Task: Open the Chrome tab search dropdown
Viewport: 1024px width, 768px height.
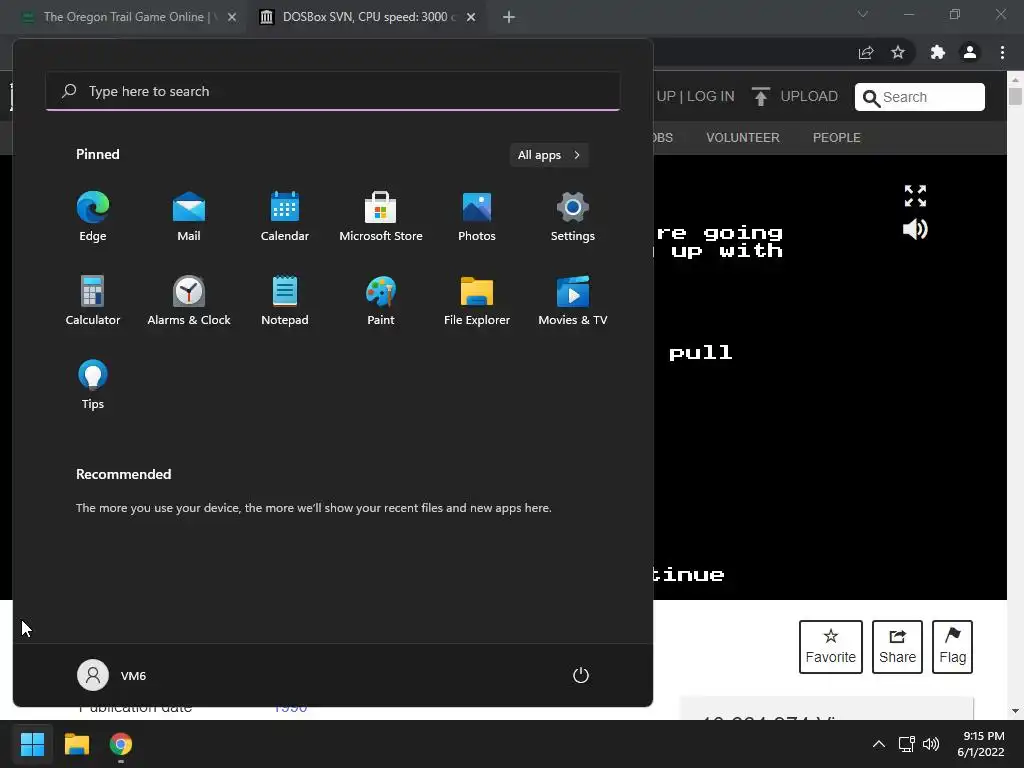Action: click(863, 14)
